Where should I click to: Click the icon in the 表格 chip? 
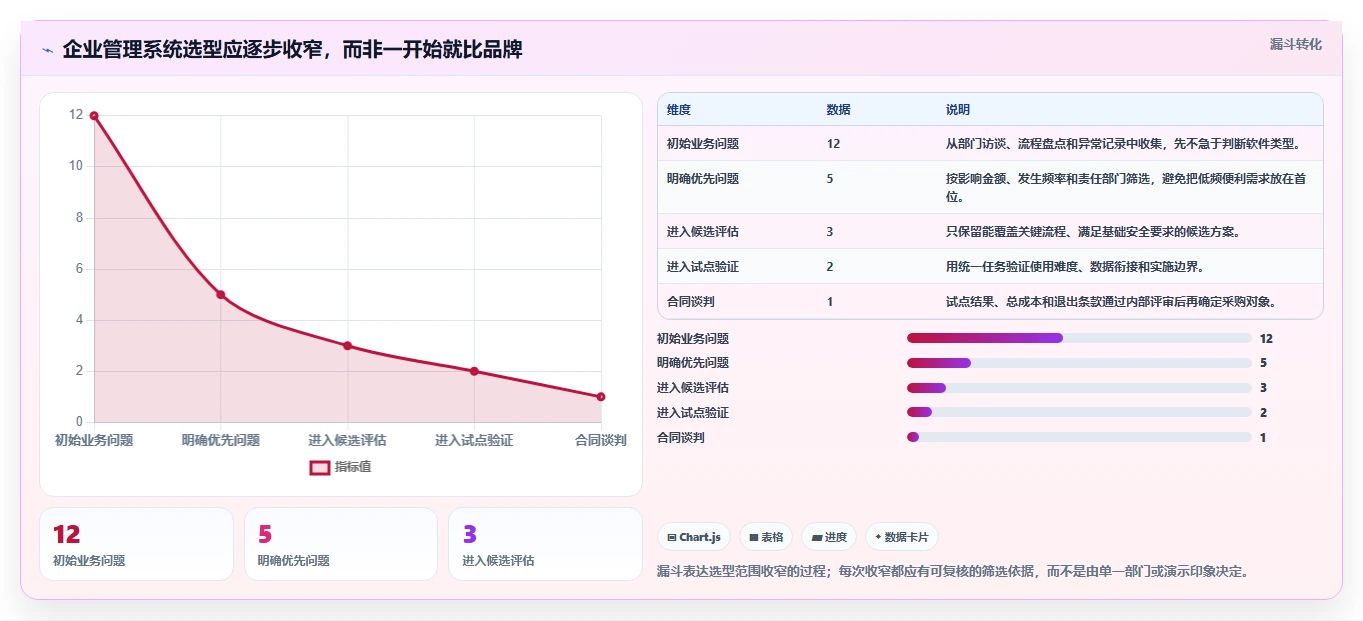coord(754,537)
